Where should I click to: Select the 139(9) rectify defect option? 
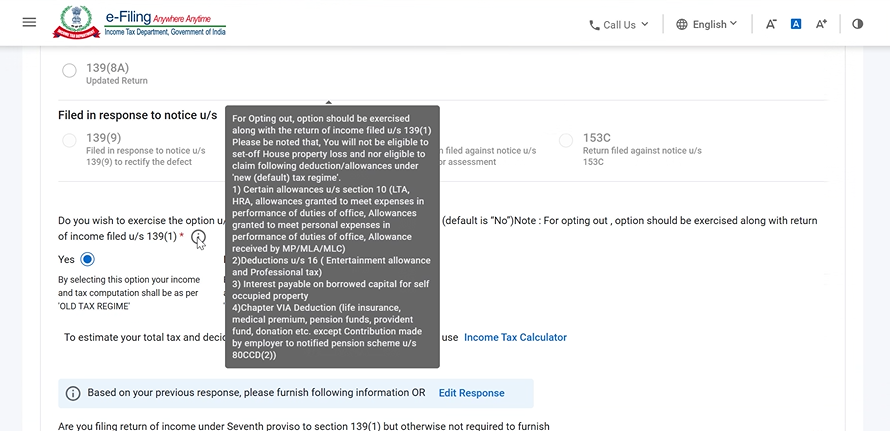[69, 140]
